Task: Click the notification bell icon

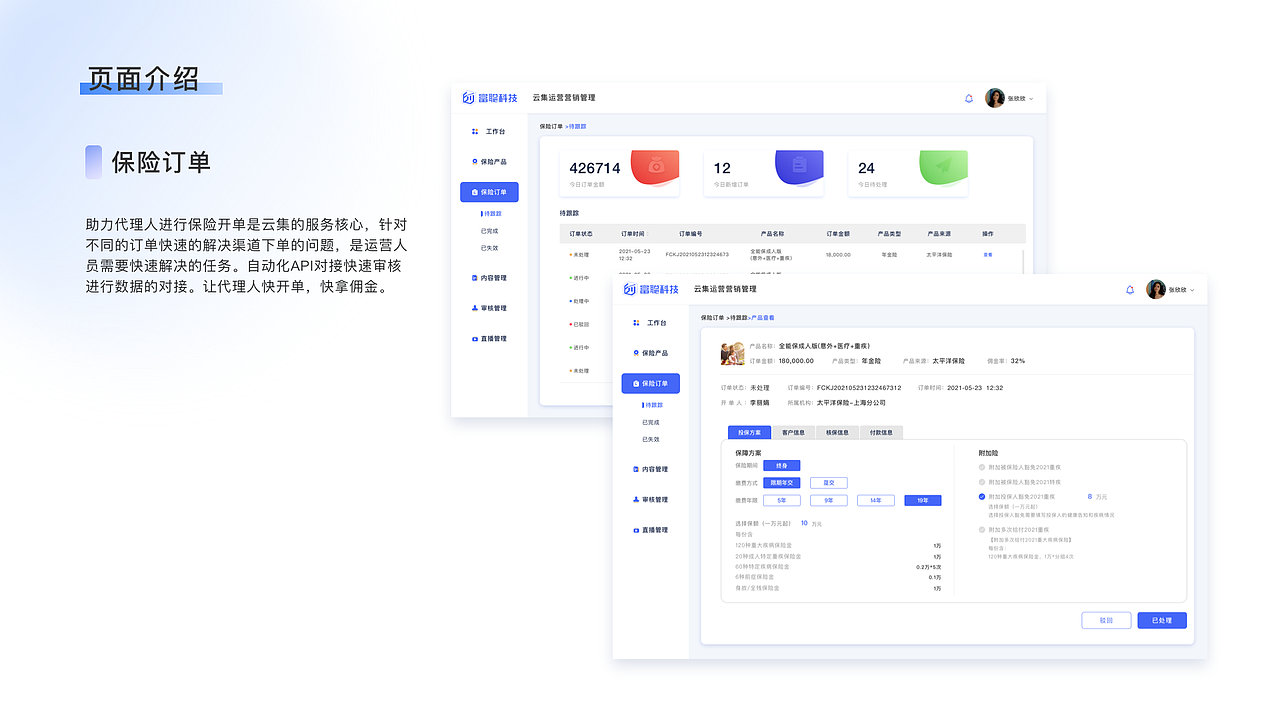Action: click(1130, 289)
